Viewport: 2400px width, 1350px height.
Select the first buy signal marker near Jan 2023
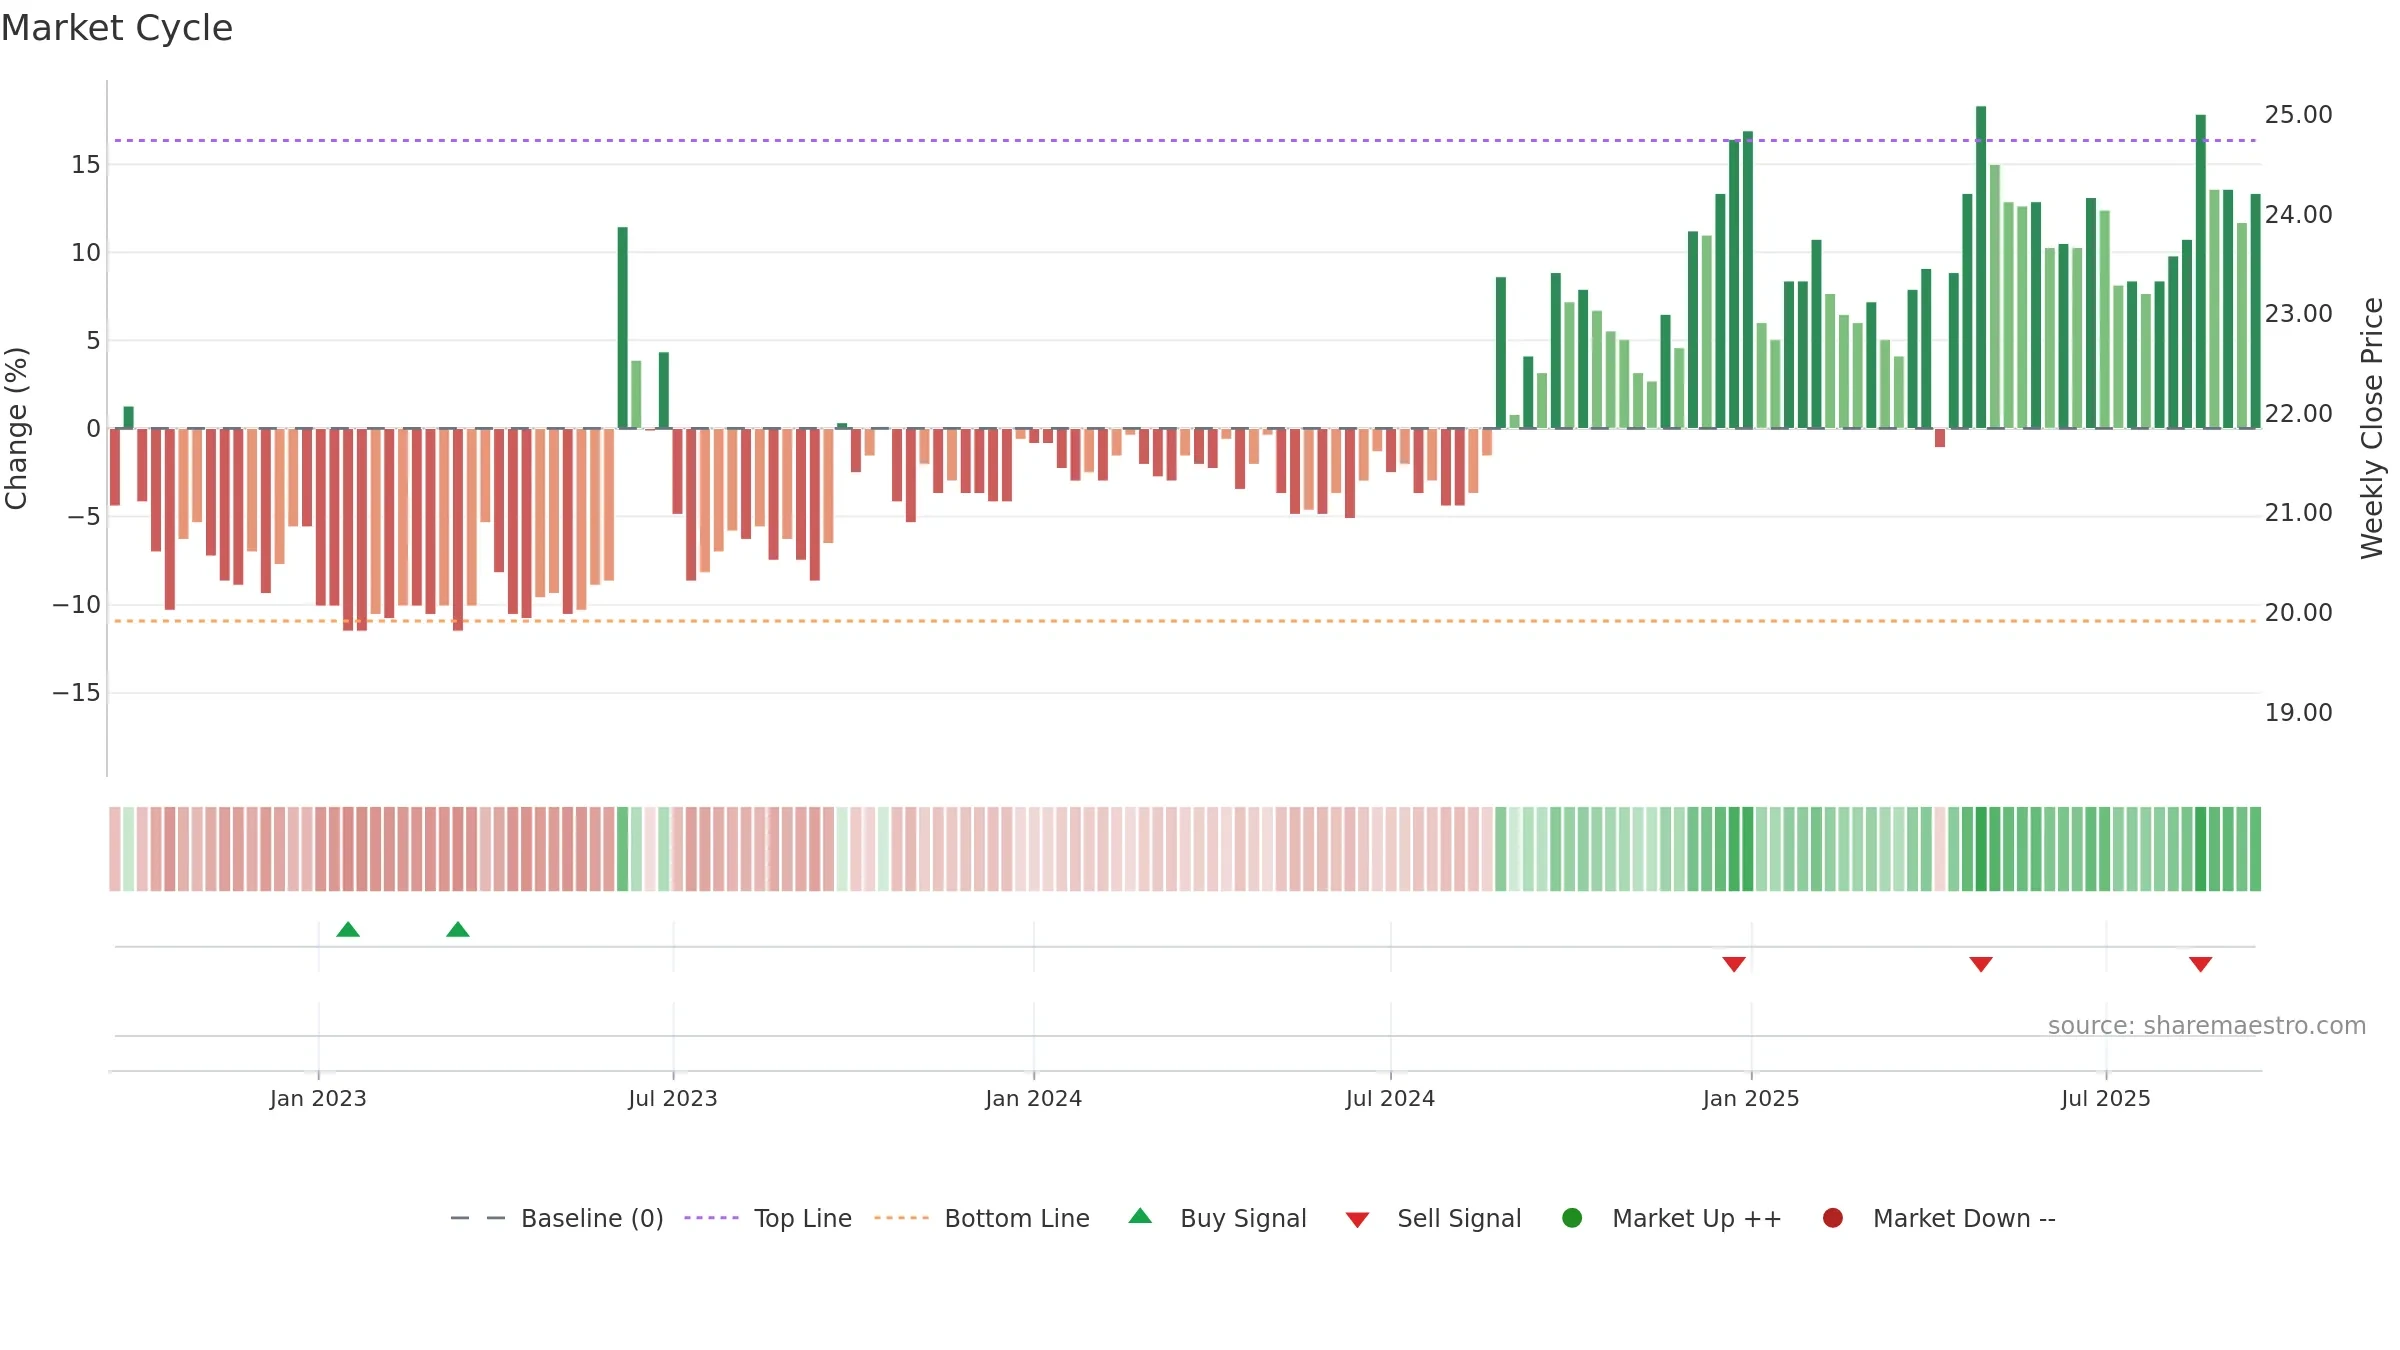tap(348, 930)
